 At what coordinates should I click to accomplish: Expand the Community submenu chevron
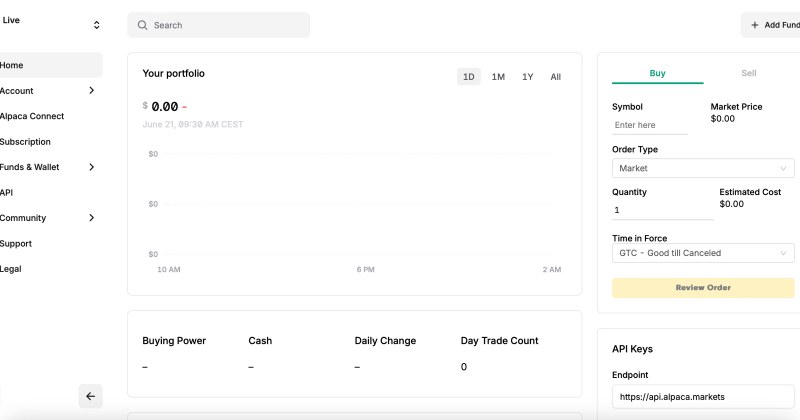tap(91, 218)
